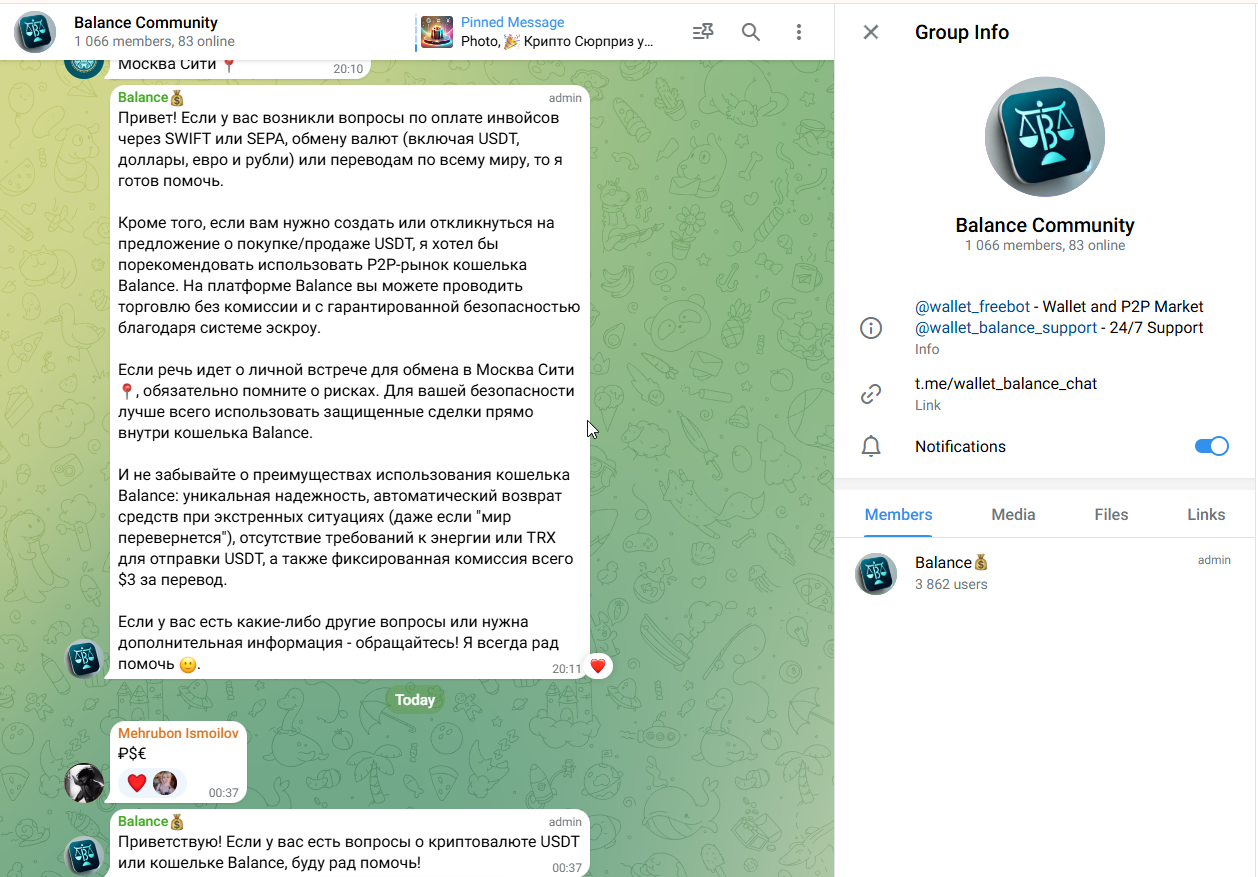
Task: Click the large group profile photo
Action: coord(1045,136)
